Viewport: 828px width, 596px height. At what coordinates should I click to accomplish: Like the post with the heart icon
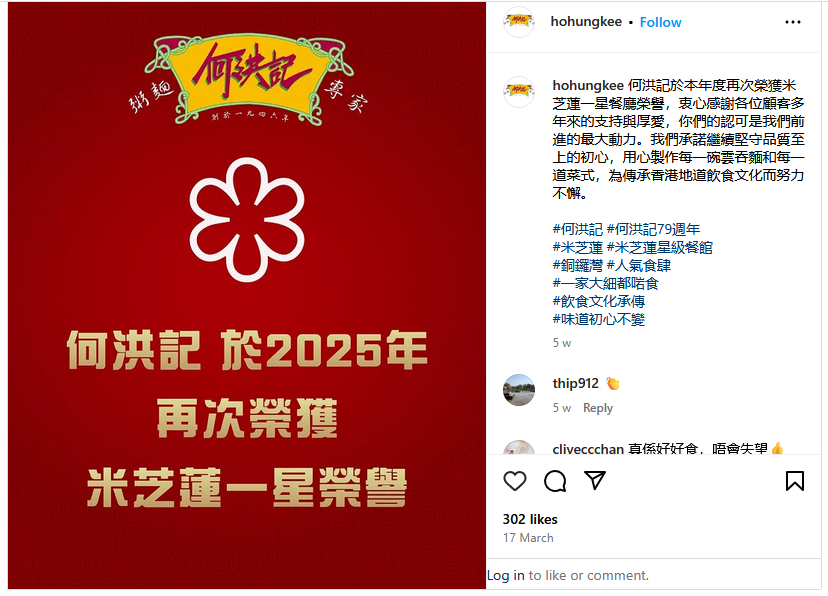(x=515, y=481)
